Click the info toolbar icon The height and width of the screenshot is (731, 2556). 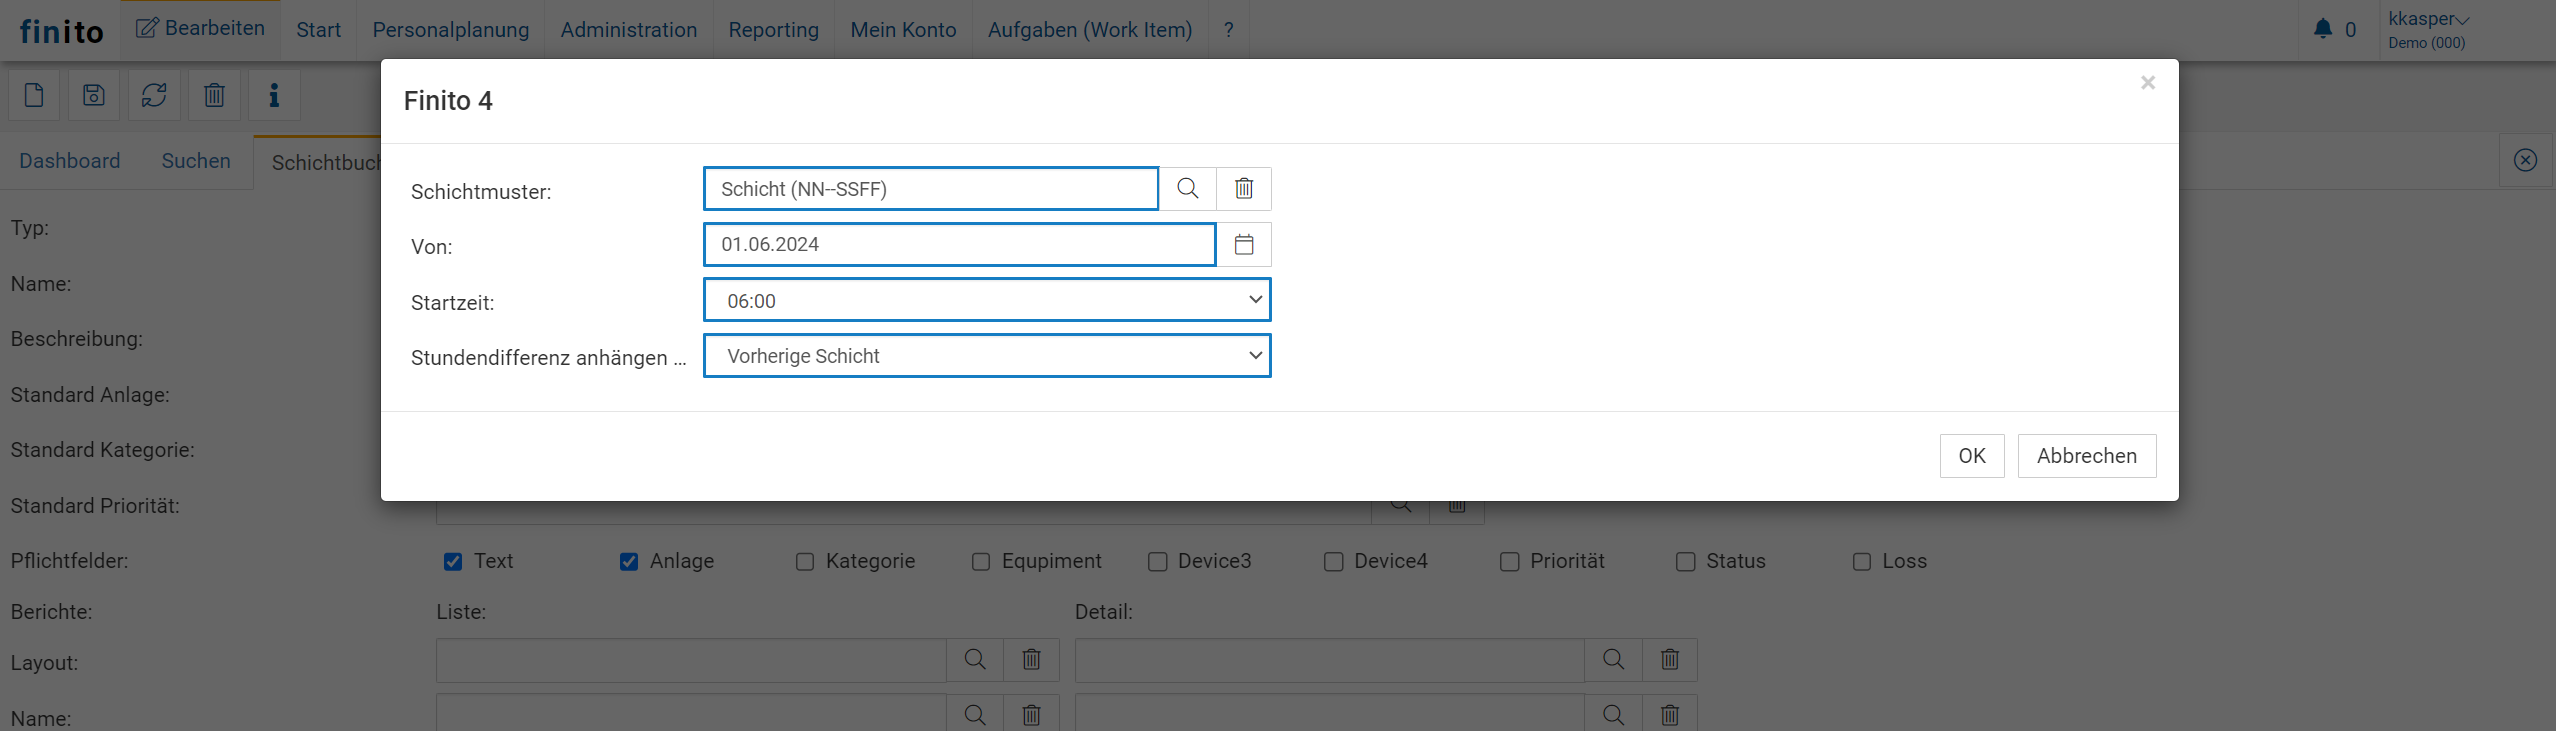(x=274, y=96)
